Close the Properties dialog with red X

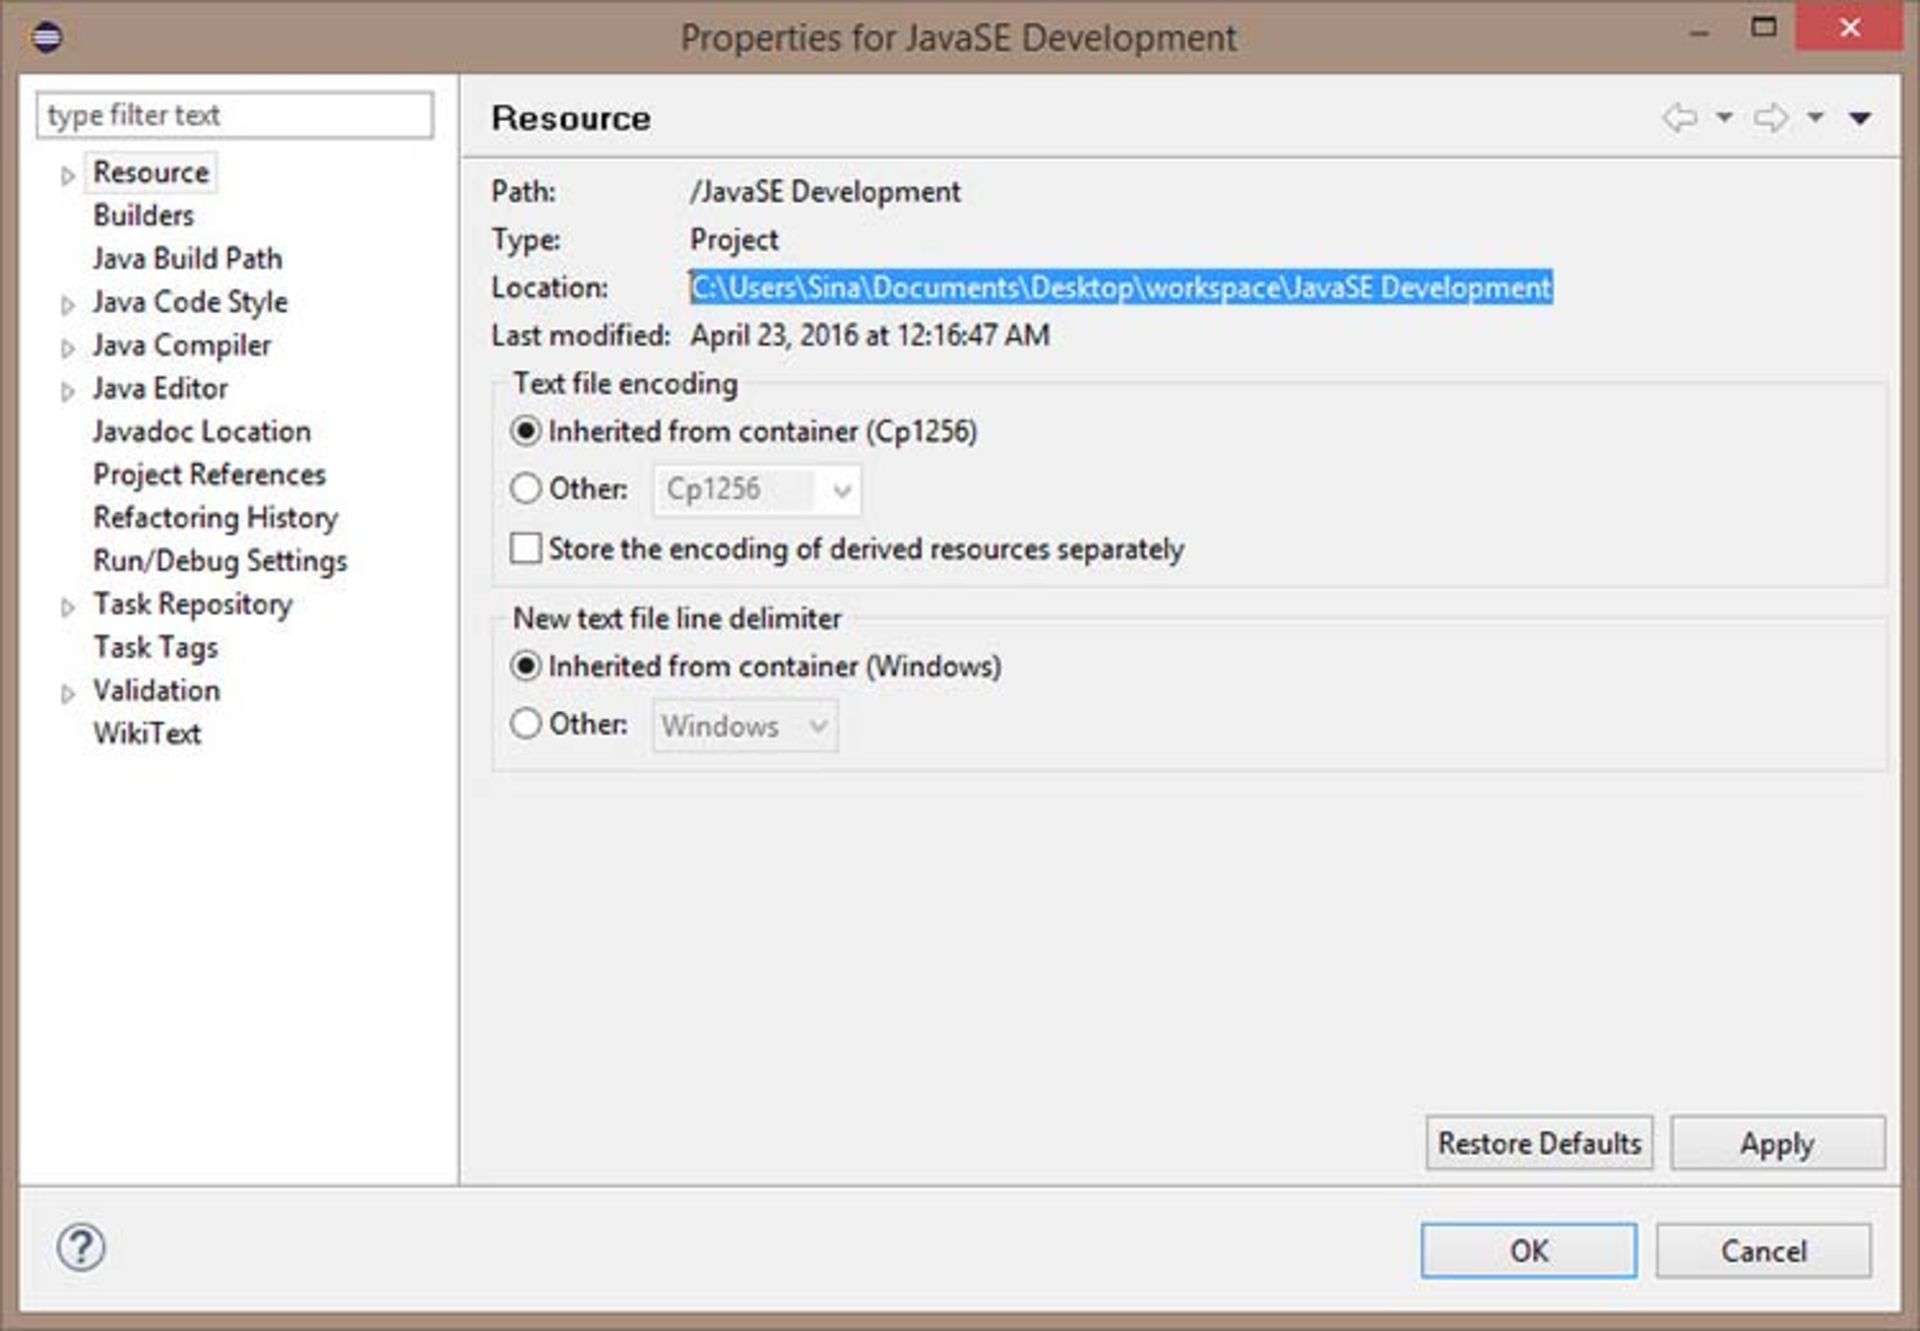click(1849, 27)
